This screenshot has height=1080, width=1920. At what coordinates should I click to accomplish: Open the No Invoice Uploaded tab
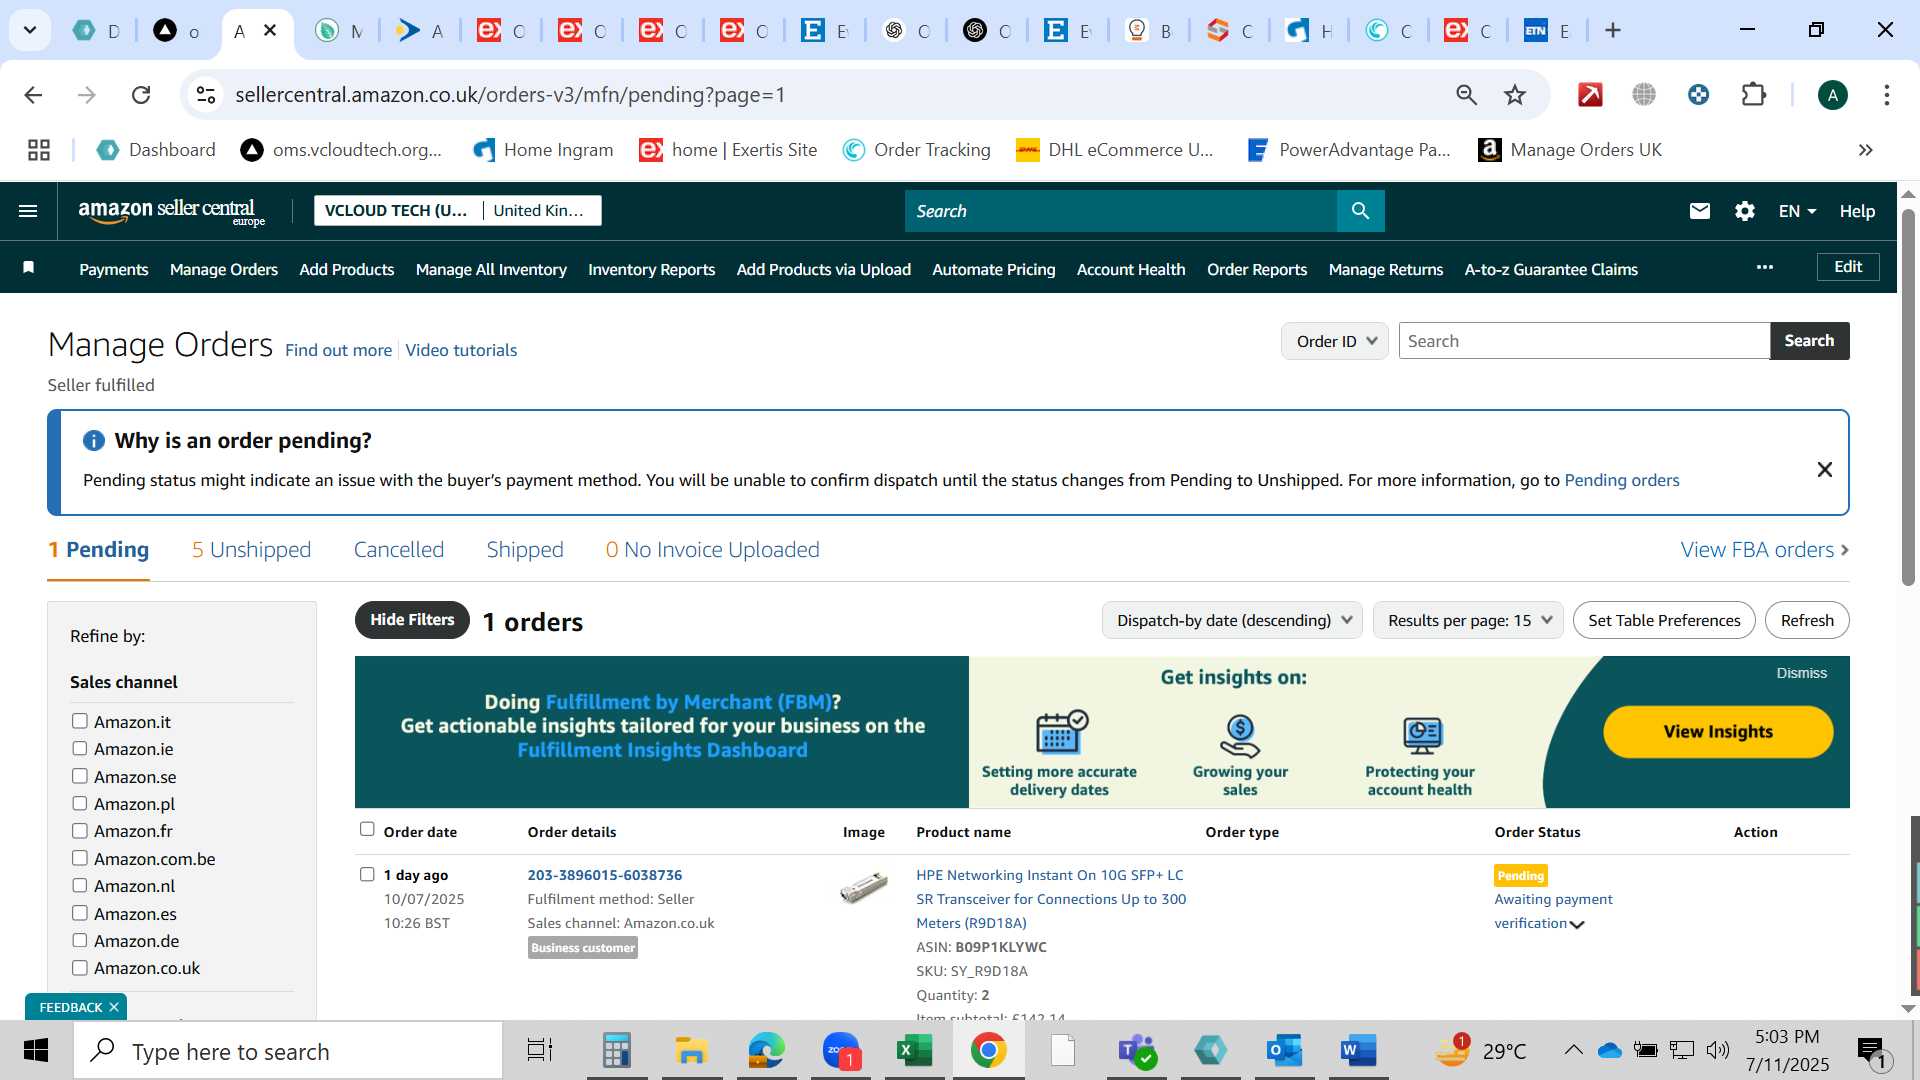(712, 550)
